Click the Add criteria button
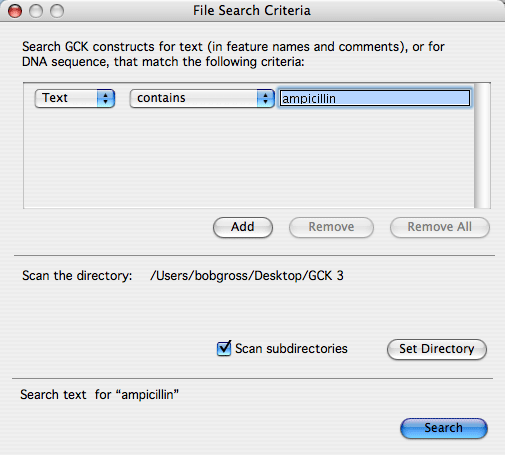 point(243,227)
